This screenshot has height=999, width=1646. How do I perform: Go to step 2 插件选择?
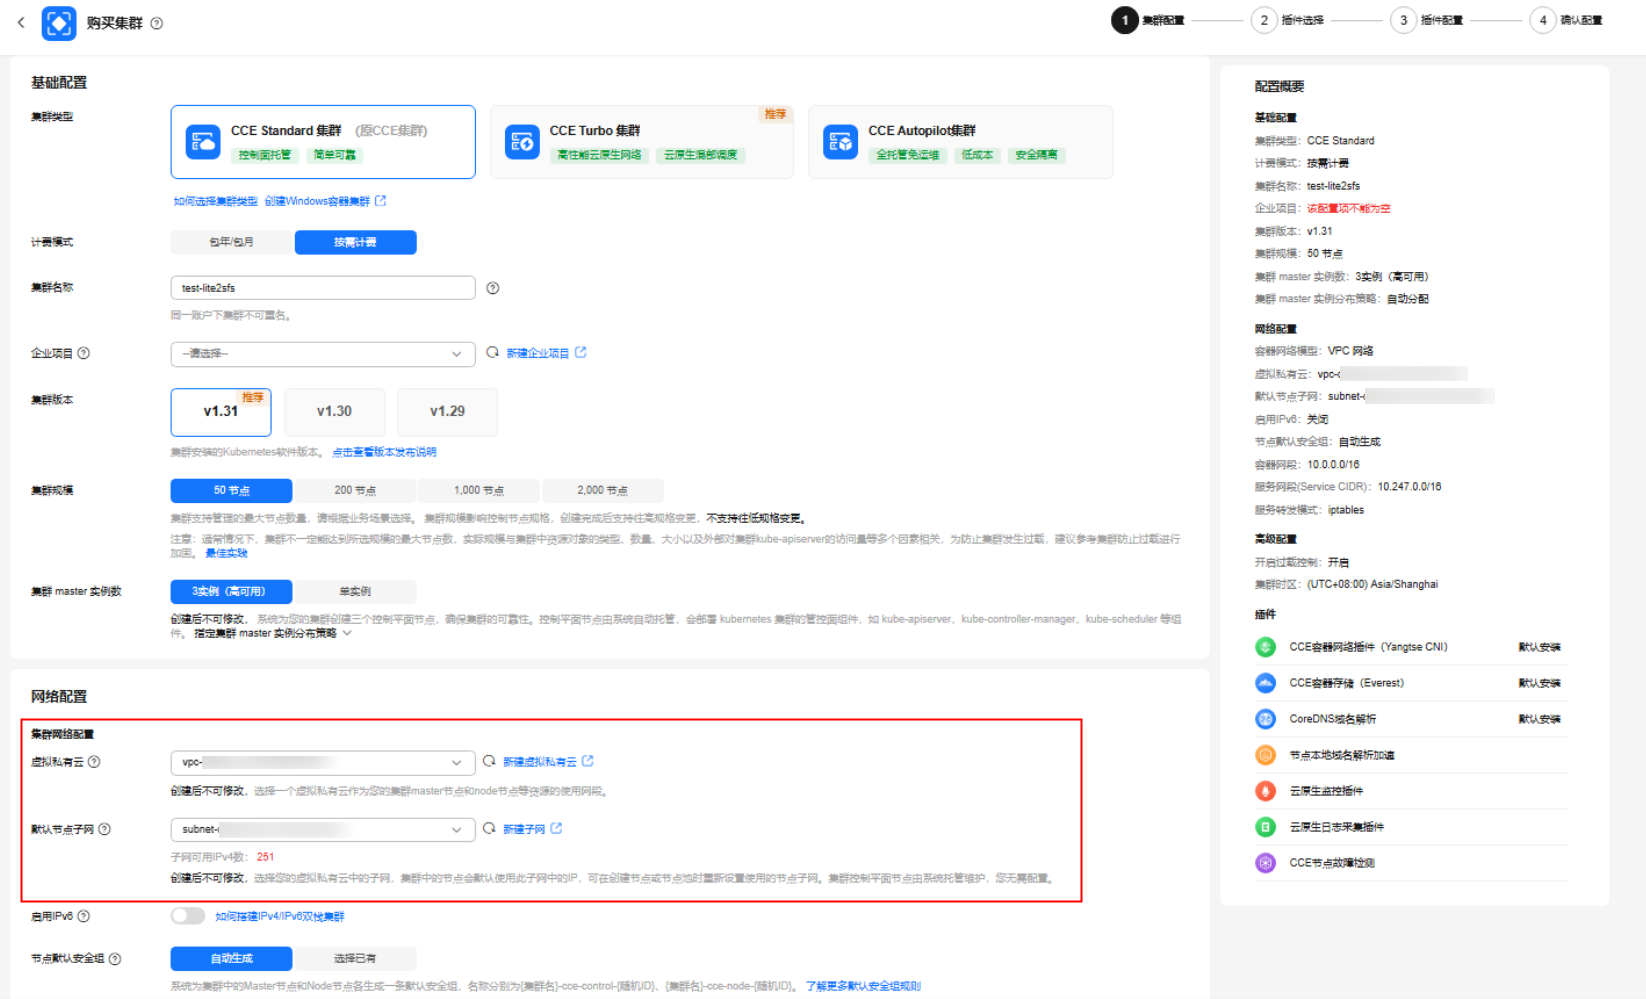pos(1288,20)
